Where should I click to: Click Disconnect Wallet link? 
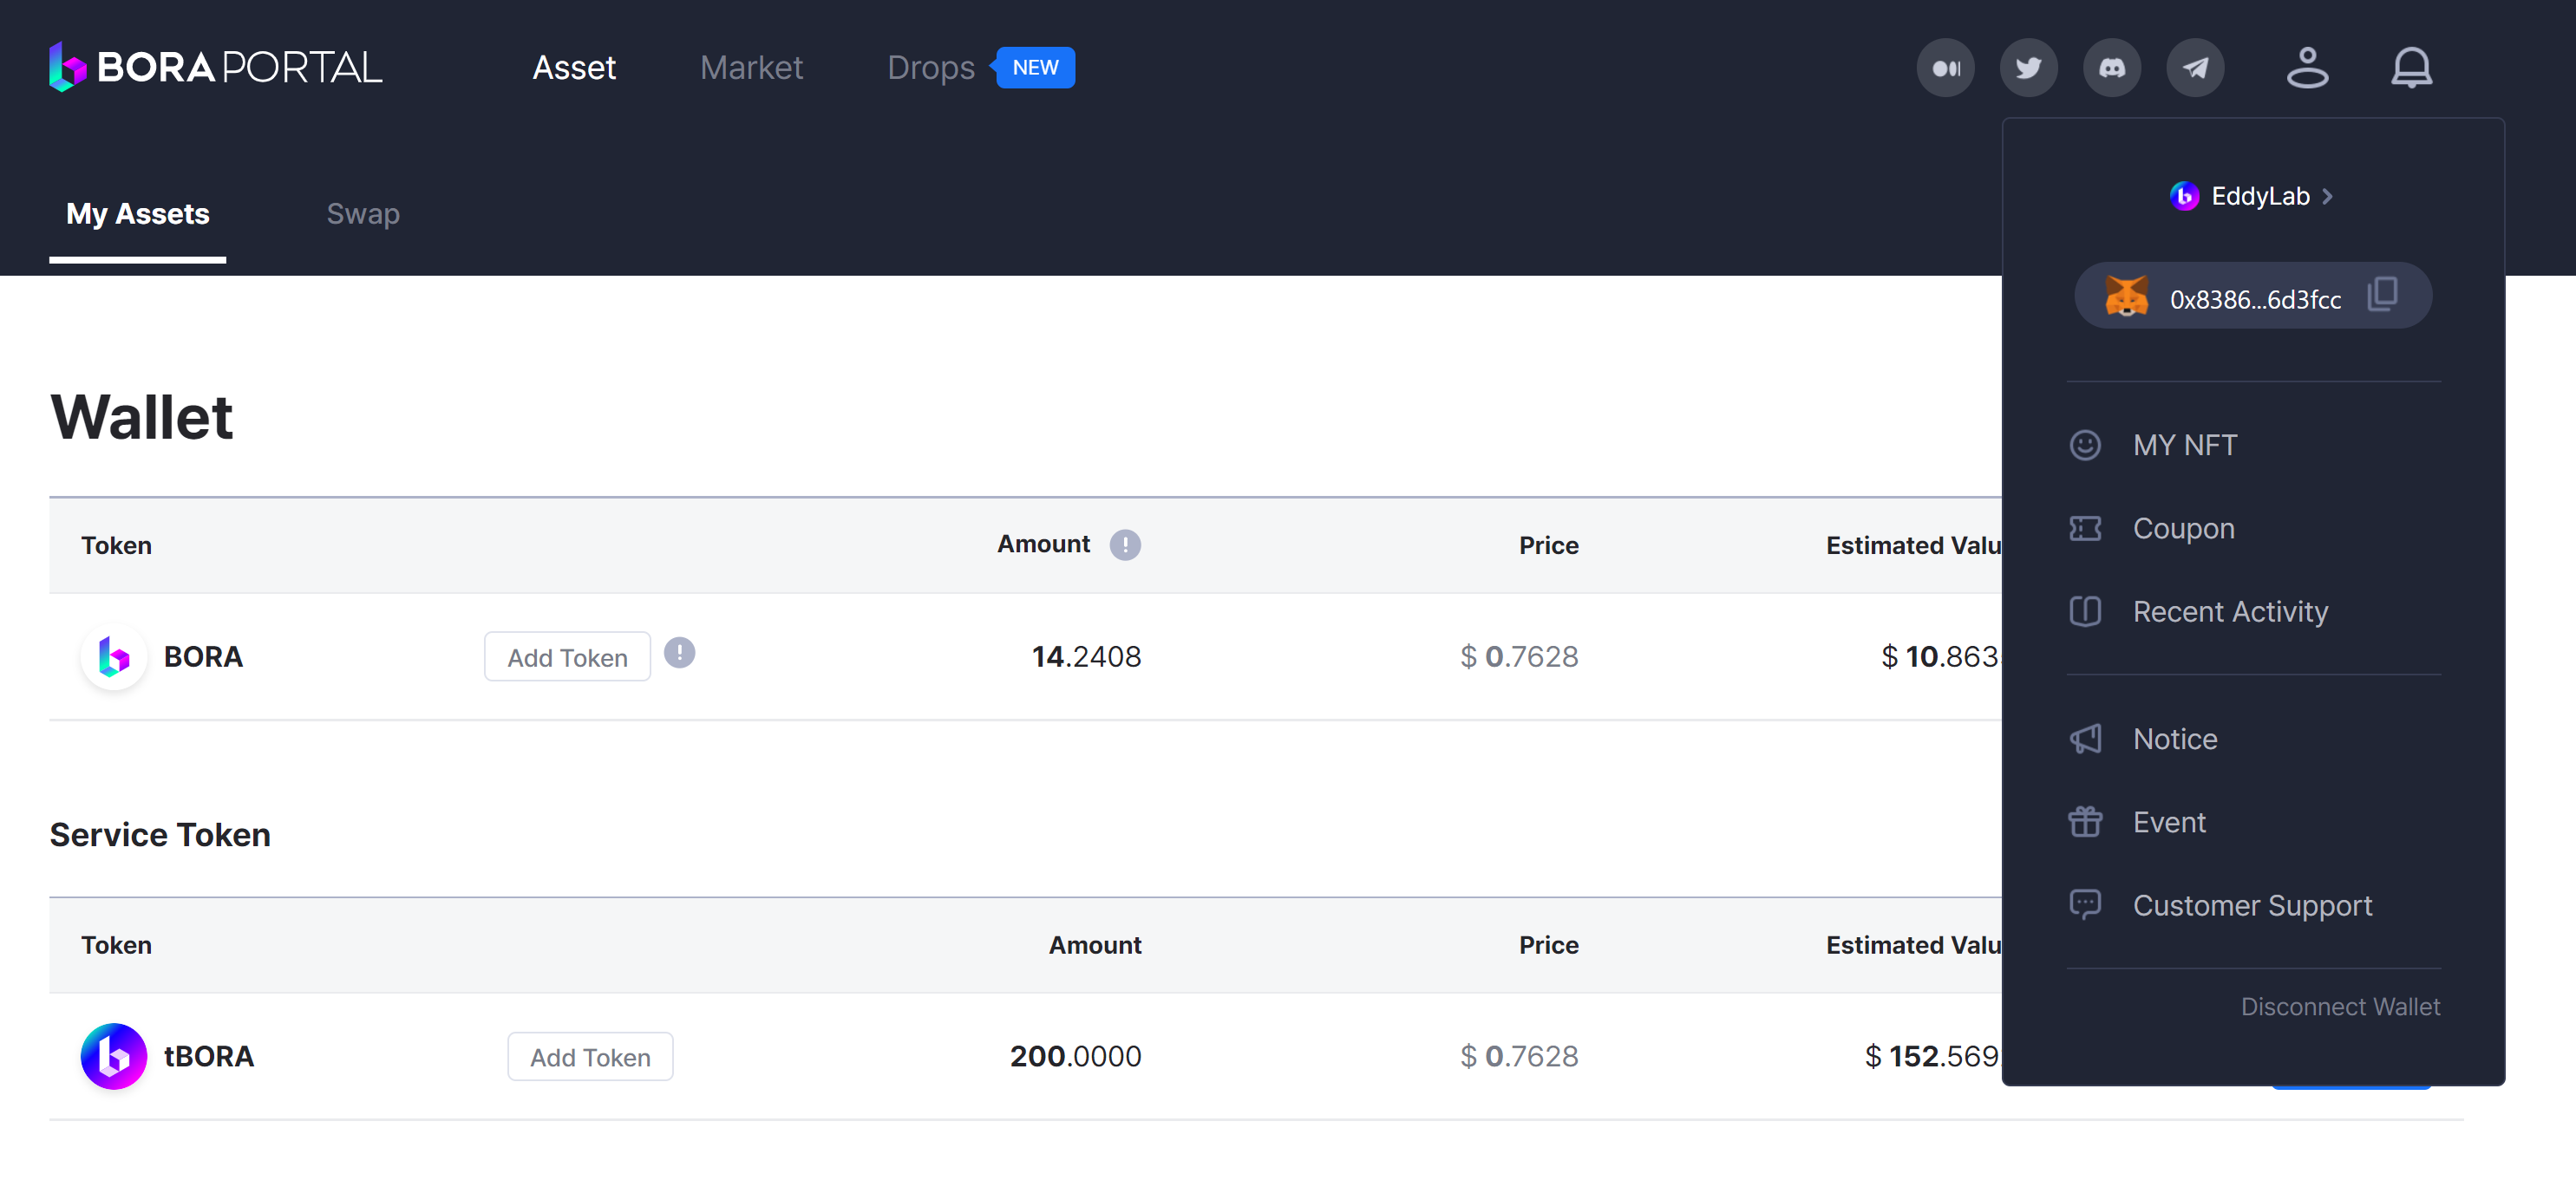click(x=2339, y=1007)
